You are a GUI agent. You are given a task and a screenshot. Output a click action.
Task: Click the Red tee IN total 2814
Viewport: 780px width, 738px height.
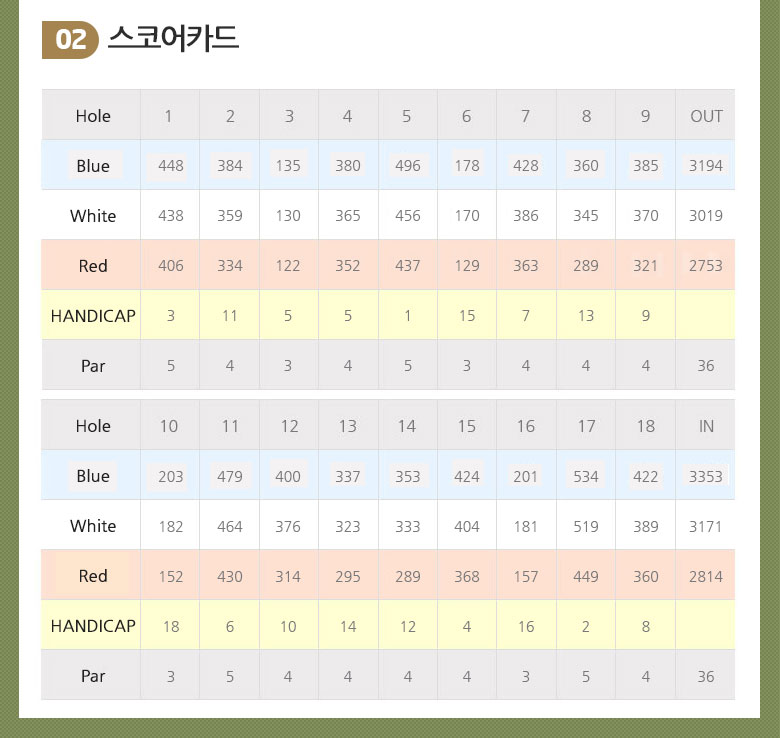(x=706, y=576)
